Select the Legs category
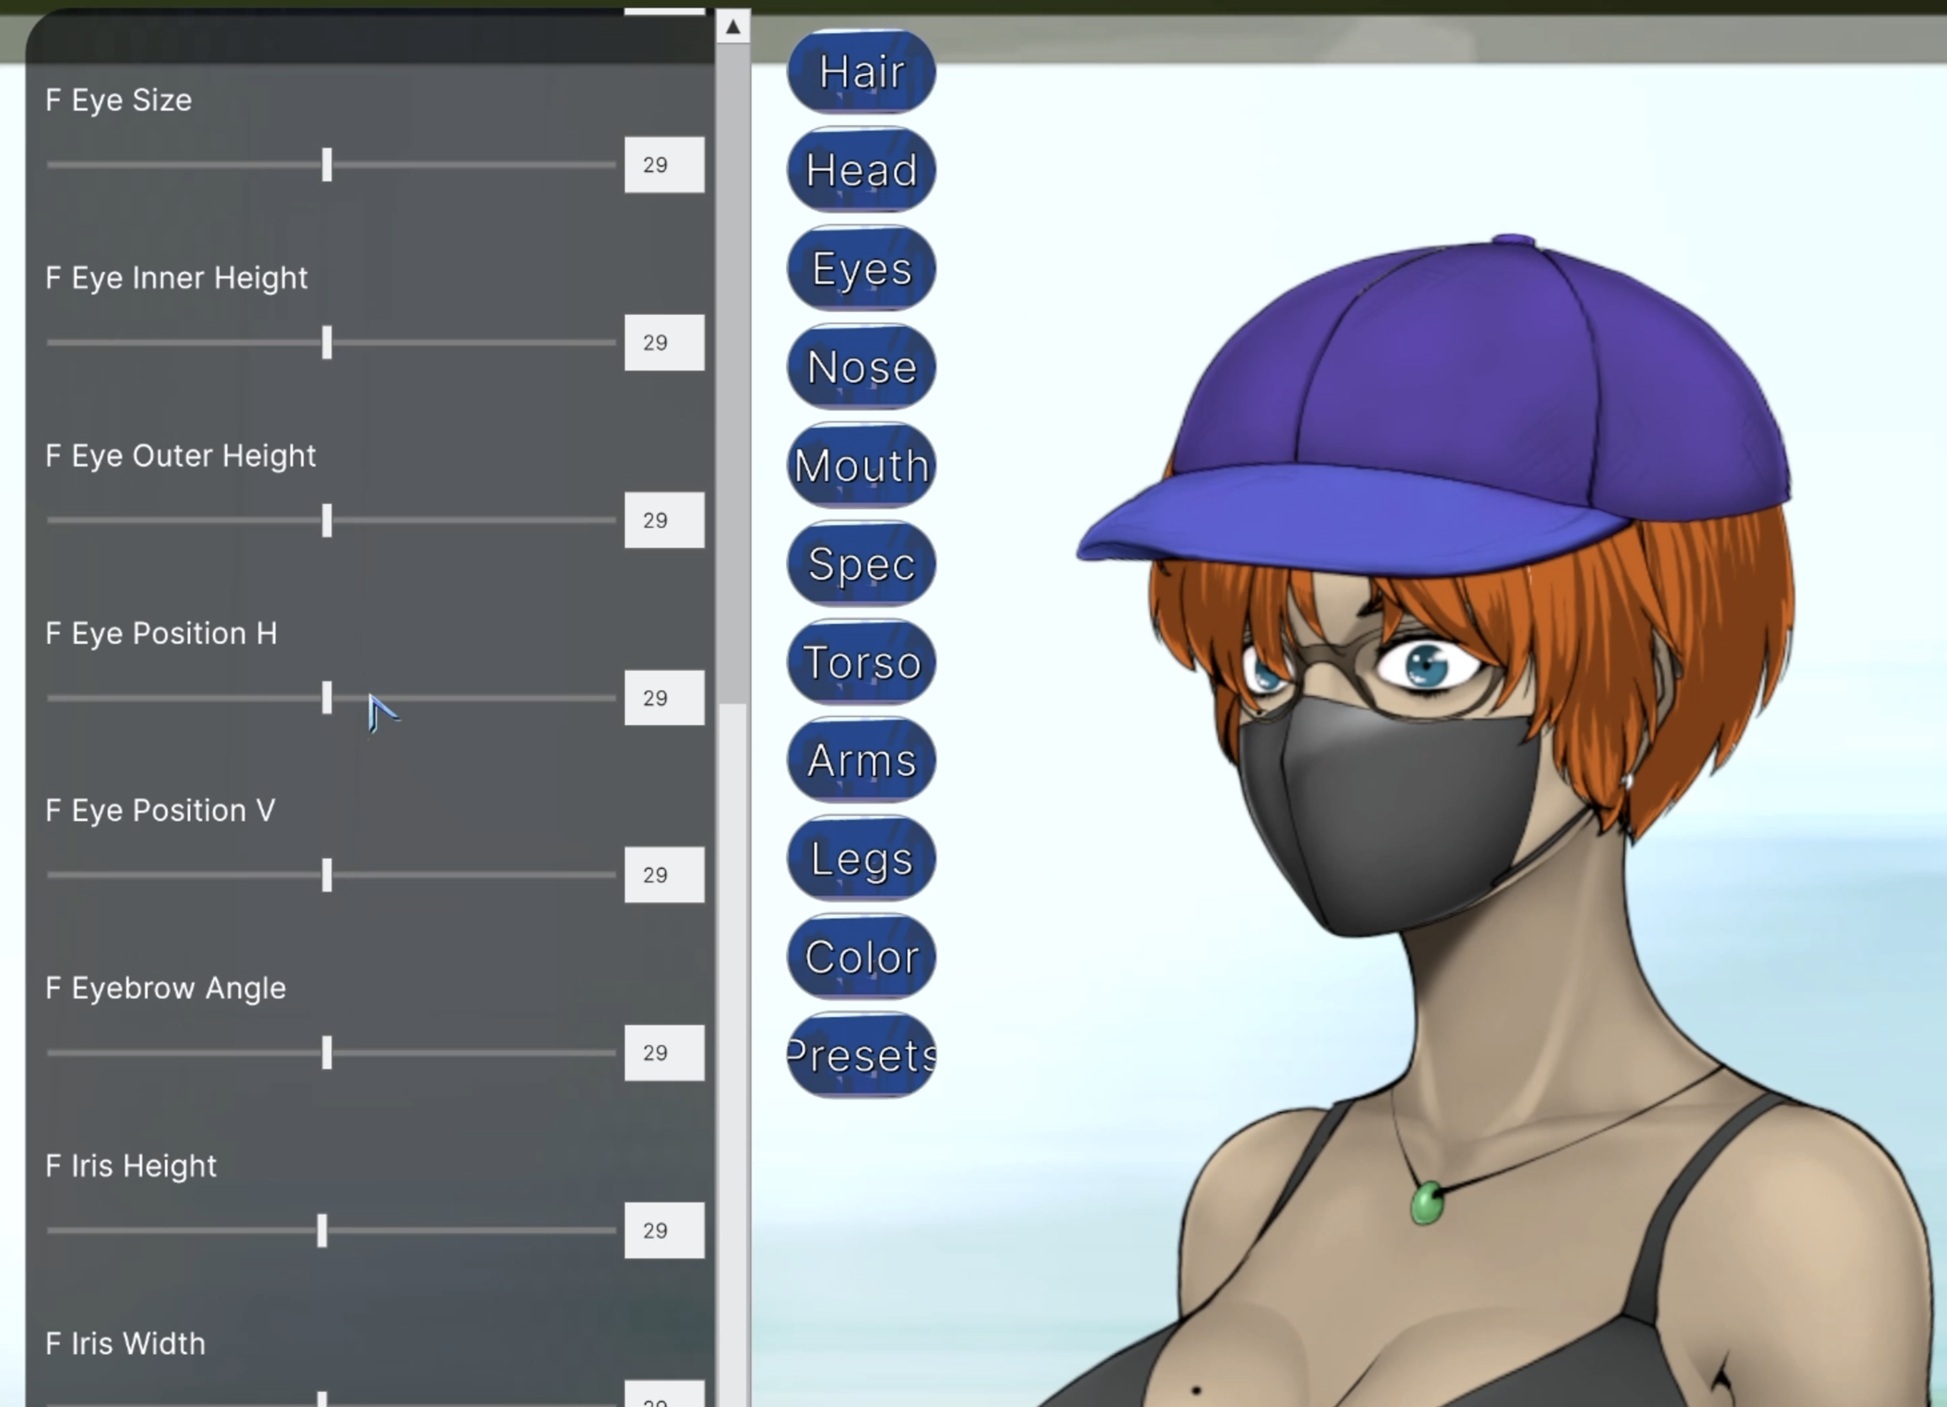 pyautogui.click(x=861, y=859)
